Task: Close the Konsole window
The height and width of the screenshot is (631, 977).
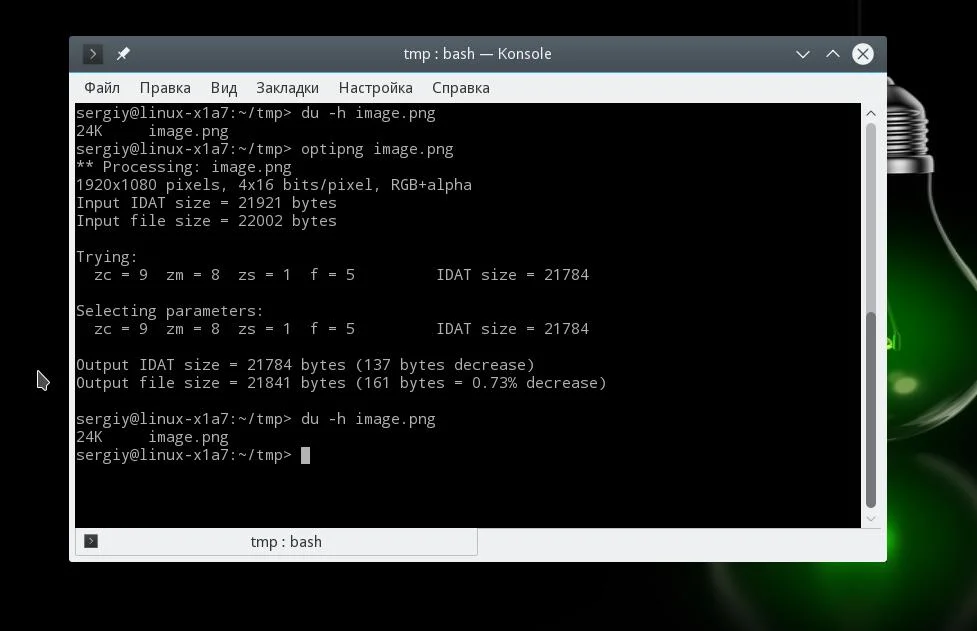Action: (862, 54)
